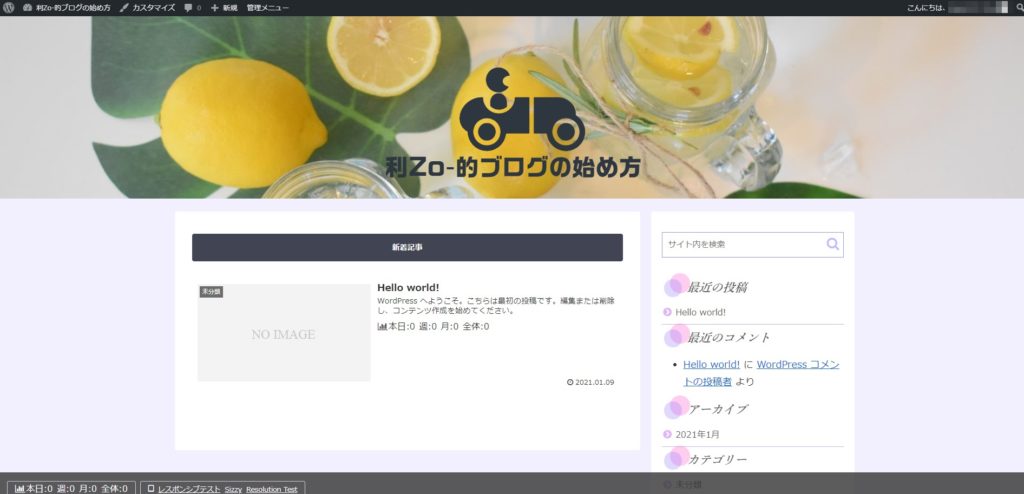Click the site title 利Zo-的ブログの始め方
The image size is (1024, 494).
[x=513, y=167]
